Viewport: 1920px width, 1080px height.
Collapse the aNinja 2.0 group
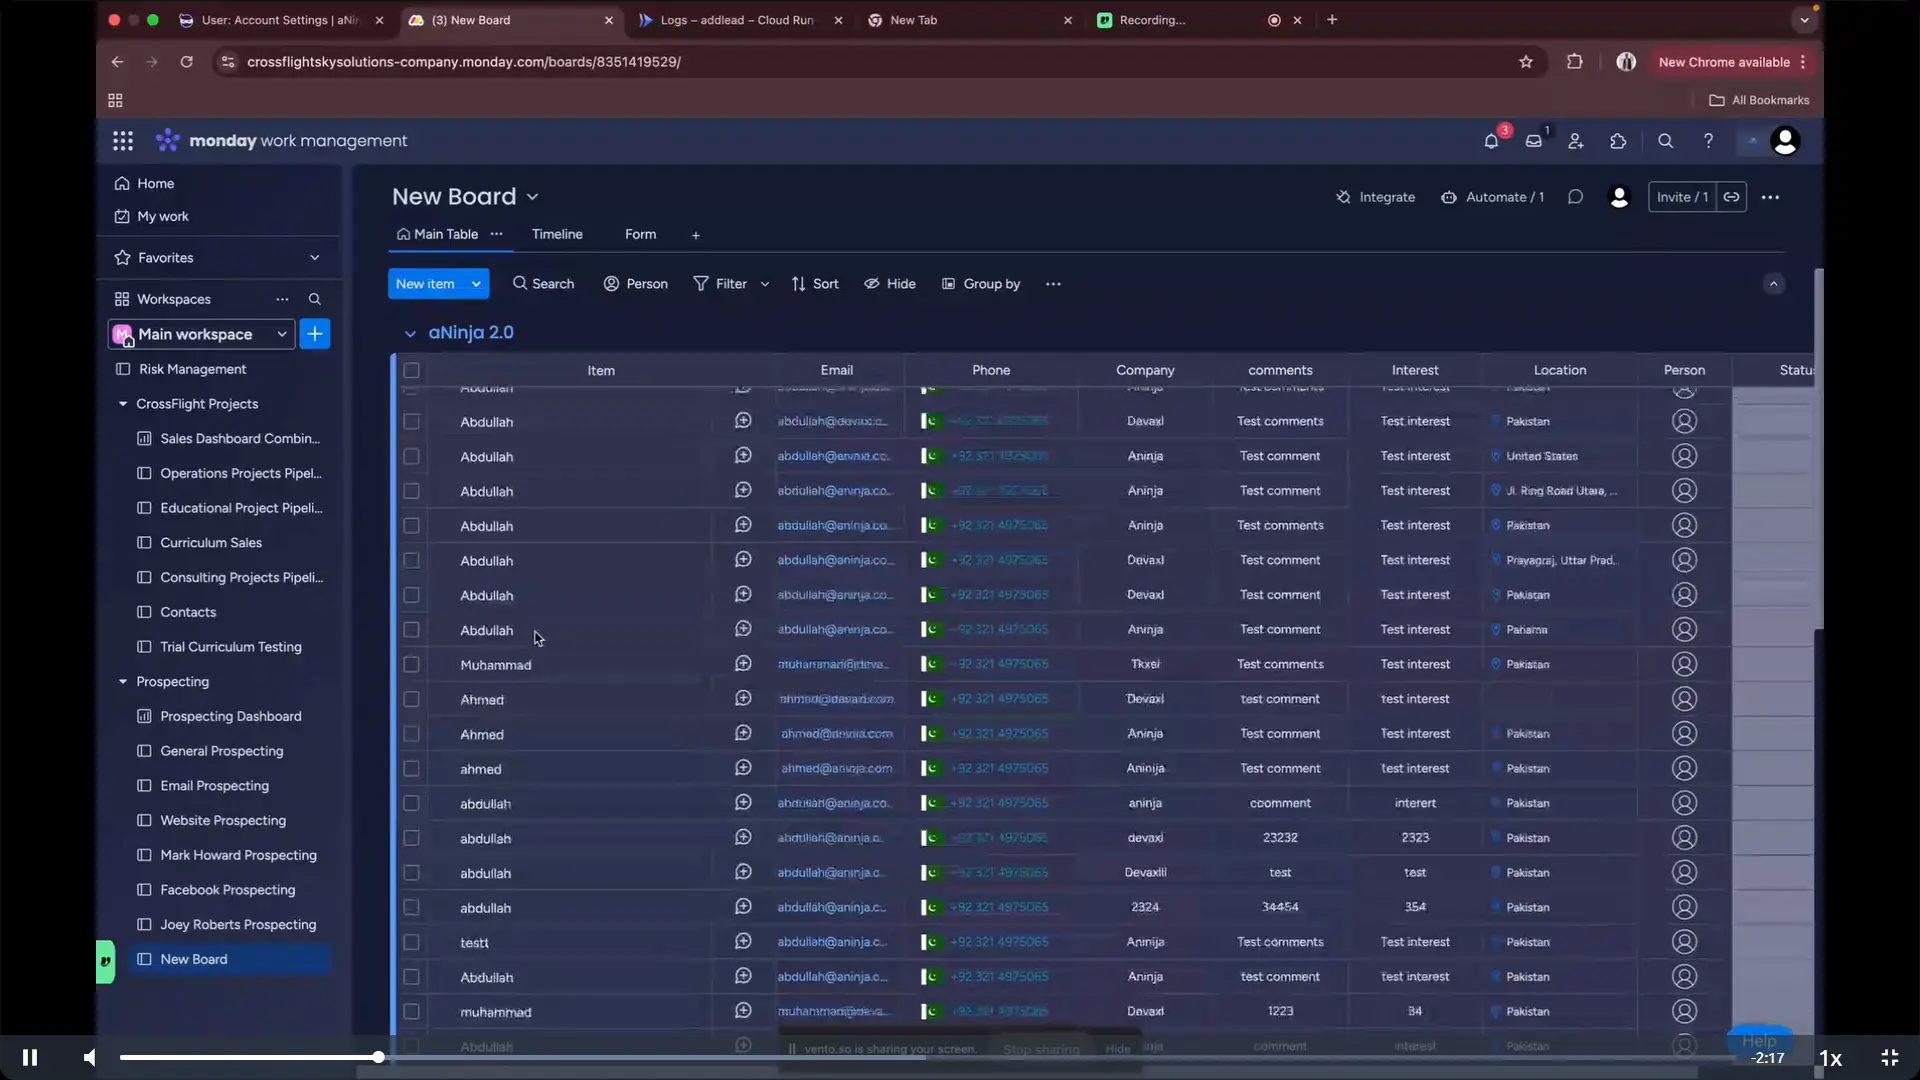(410, 333)
